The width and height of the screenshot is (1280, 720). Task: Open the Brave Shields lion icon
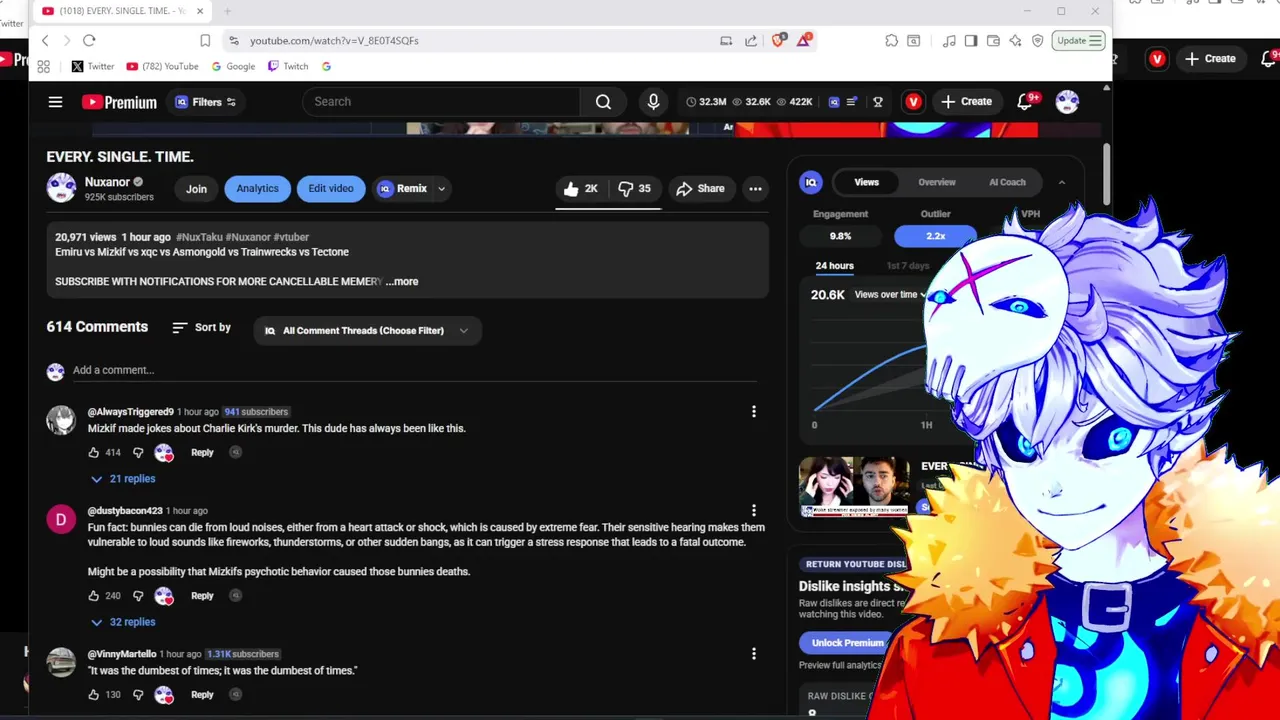tap(778, 40)
